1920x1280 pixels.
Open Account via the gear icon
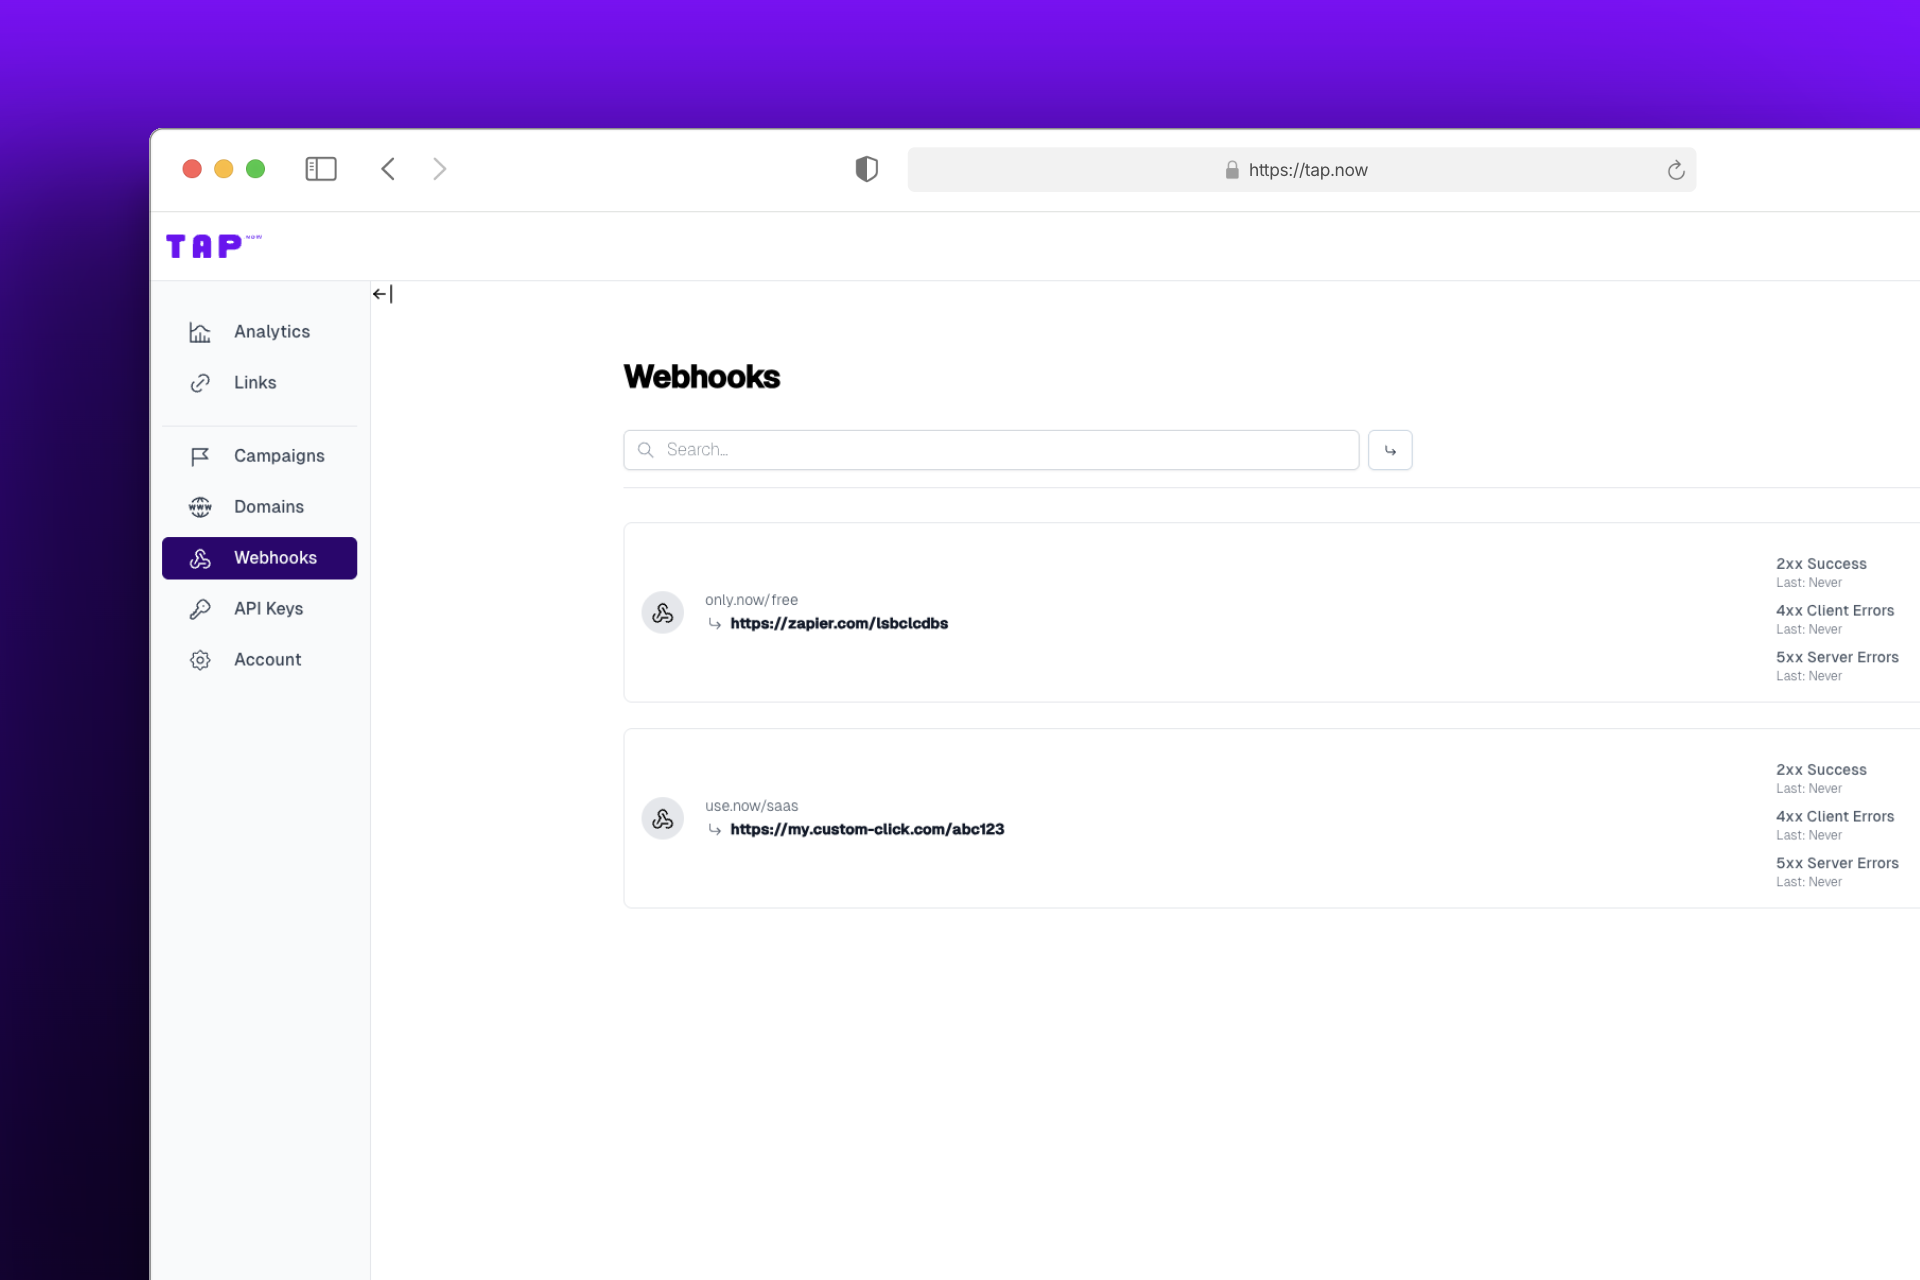[x=200, y=659]
